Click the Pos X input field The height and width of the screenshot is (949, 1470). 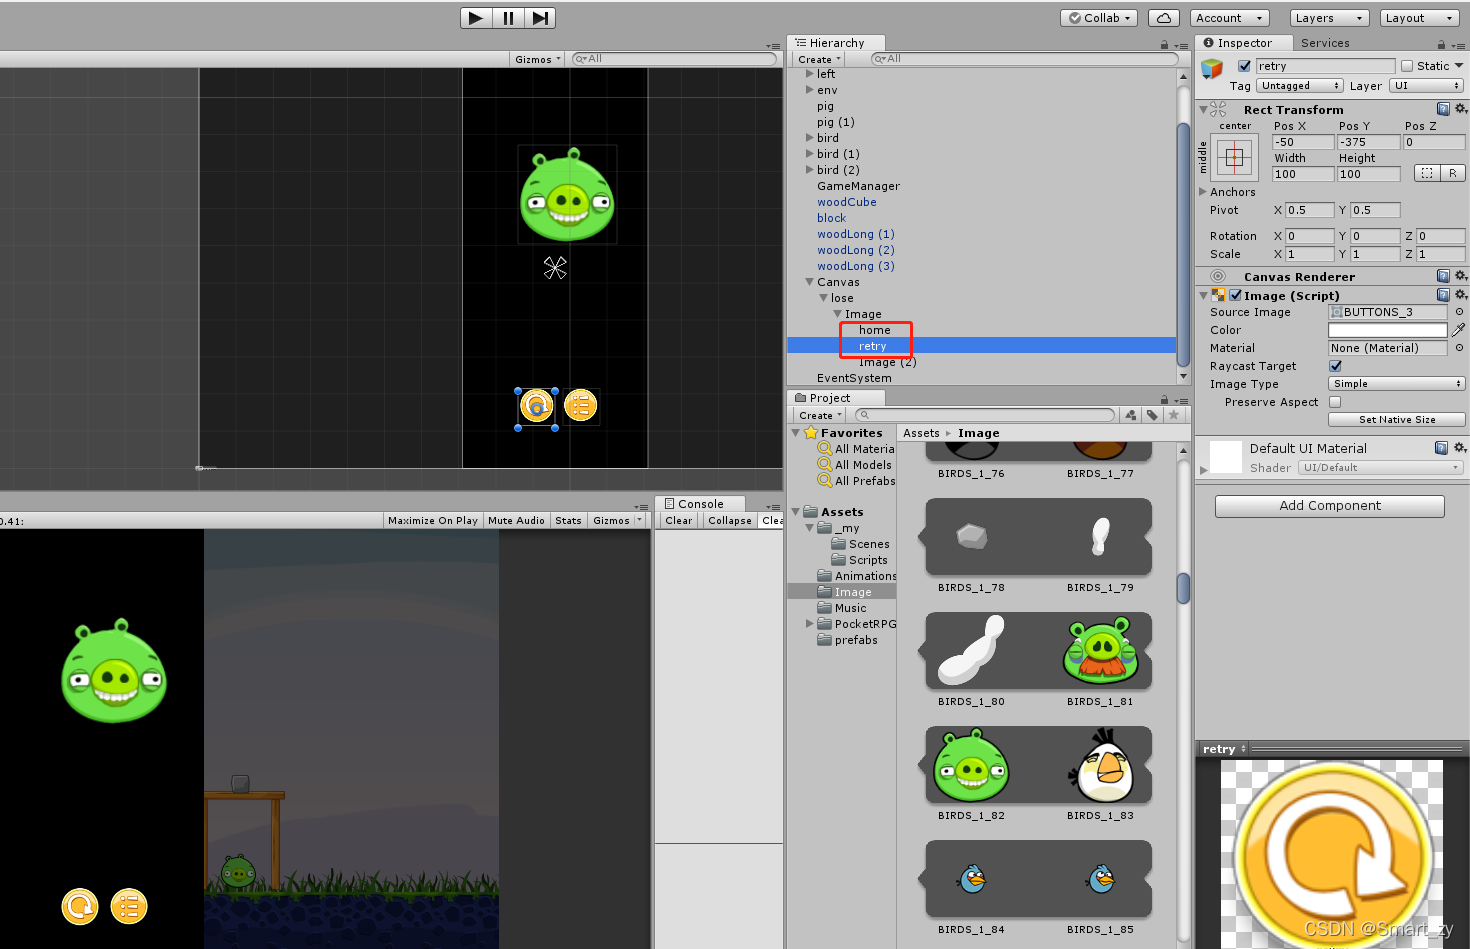[x=1303, y=142]
